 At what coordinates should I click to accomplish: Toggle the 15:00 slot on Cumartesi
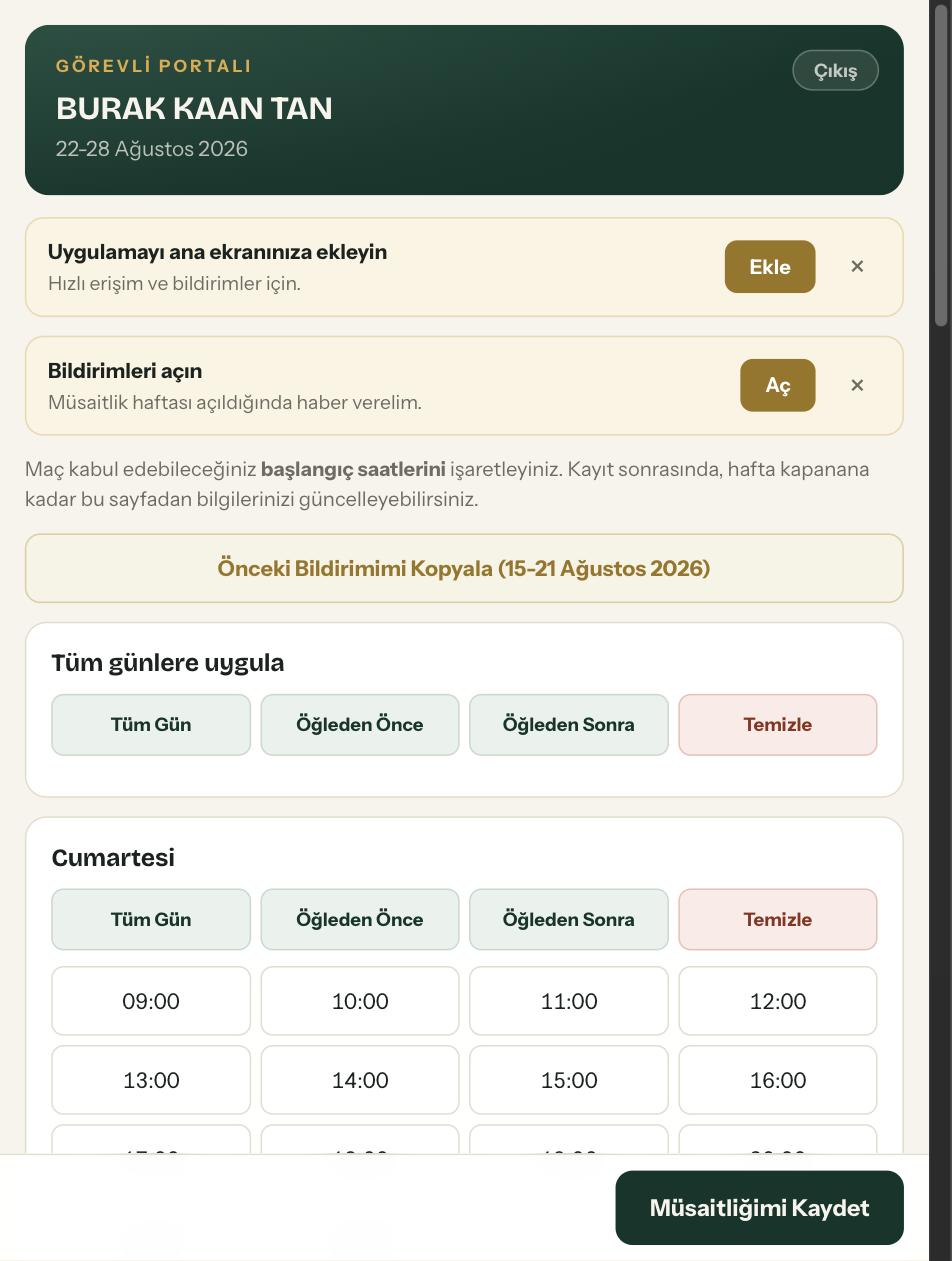point(569,1080)
